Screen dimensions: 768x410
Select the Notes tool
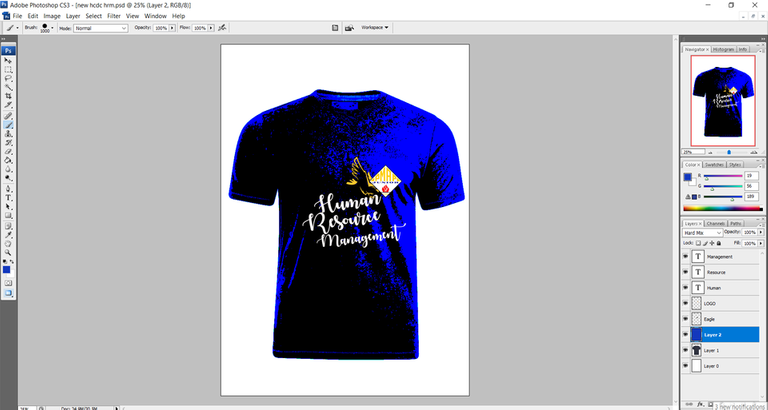[x=8, y=226]
